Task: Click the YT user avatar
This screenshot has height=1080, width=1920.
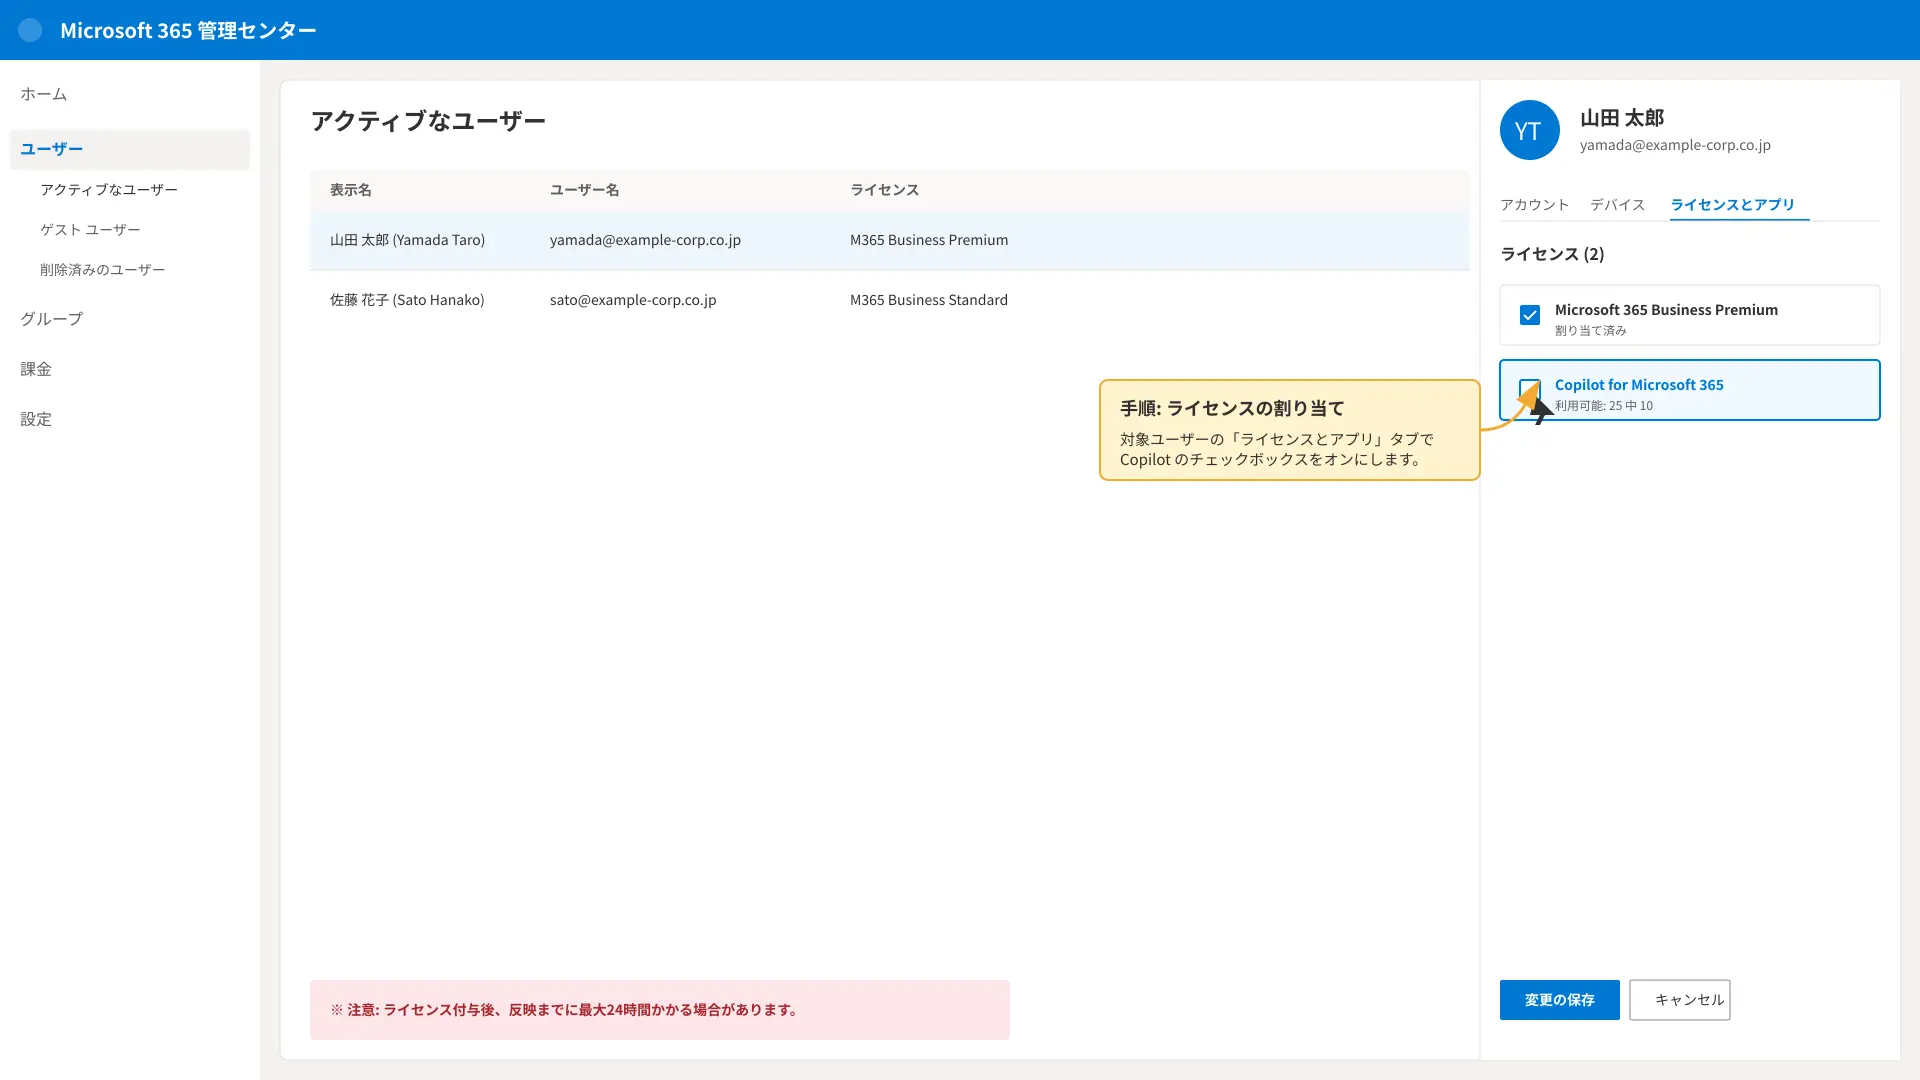Action: tap(1529, 130)
